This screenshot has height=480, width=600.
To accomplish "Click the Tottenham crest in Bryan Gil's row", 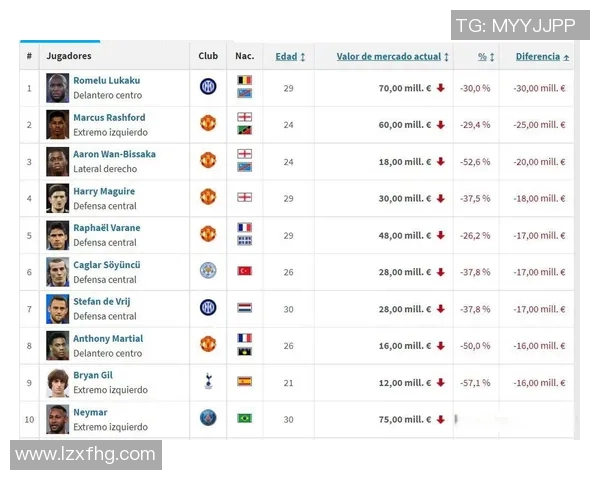I will [x=207, y=381].
